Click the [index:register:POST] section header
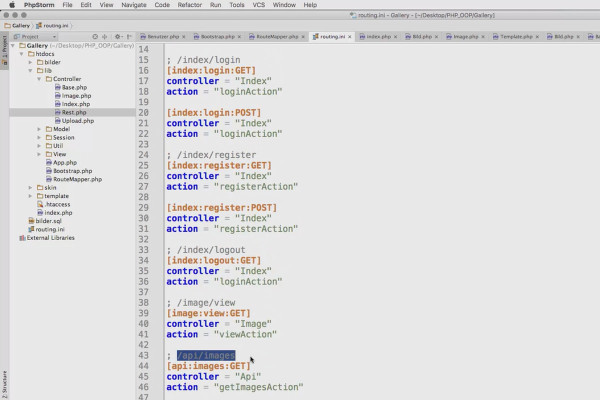 coord(222,207)
